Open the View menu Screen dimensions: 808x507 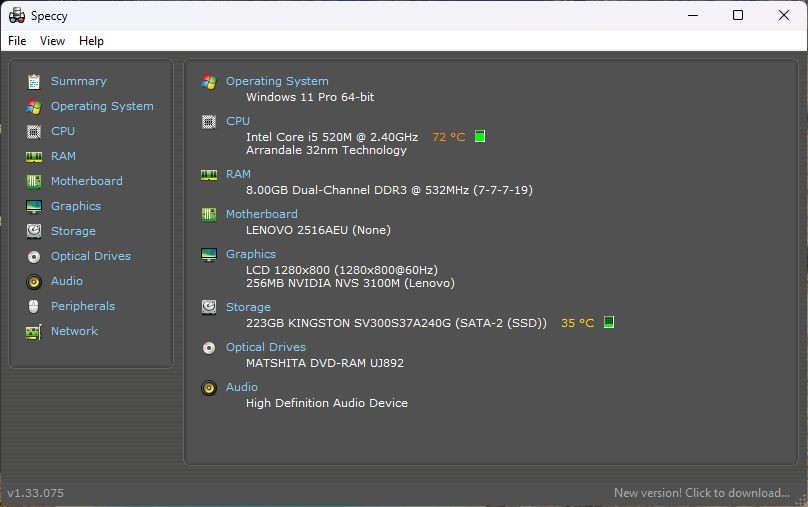pyautogui.click(x=53, y=41)
